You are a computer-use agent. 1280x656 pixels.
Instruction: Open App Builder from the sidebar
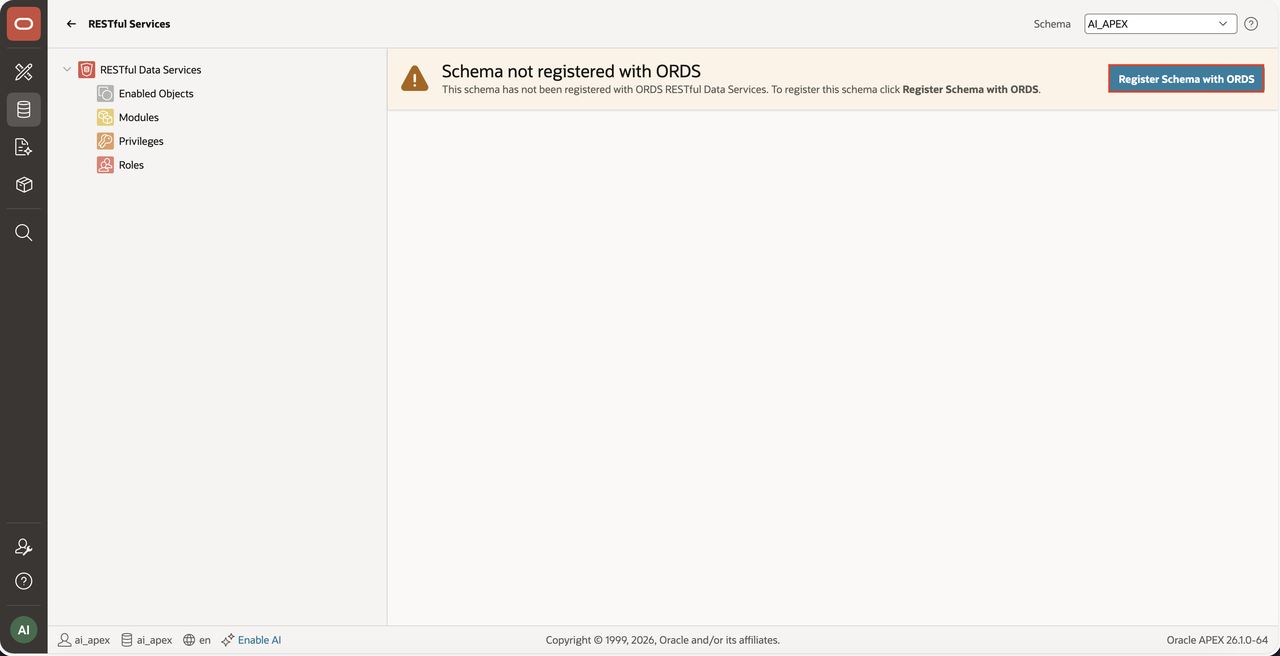tap(24, 72)
